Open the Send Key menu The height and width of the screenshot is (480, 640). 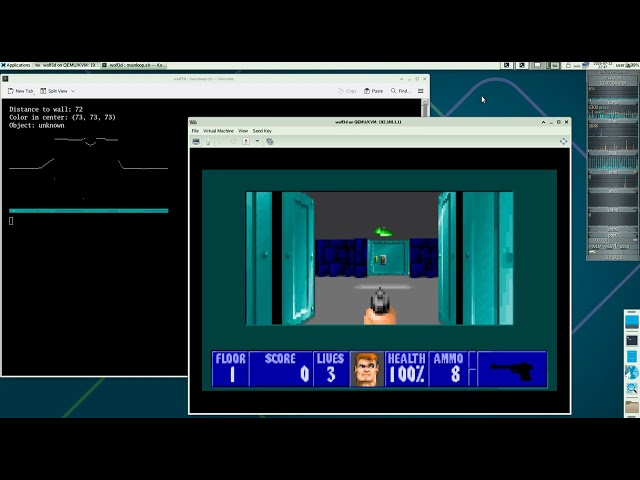[262, 131]
